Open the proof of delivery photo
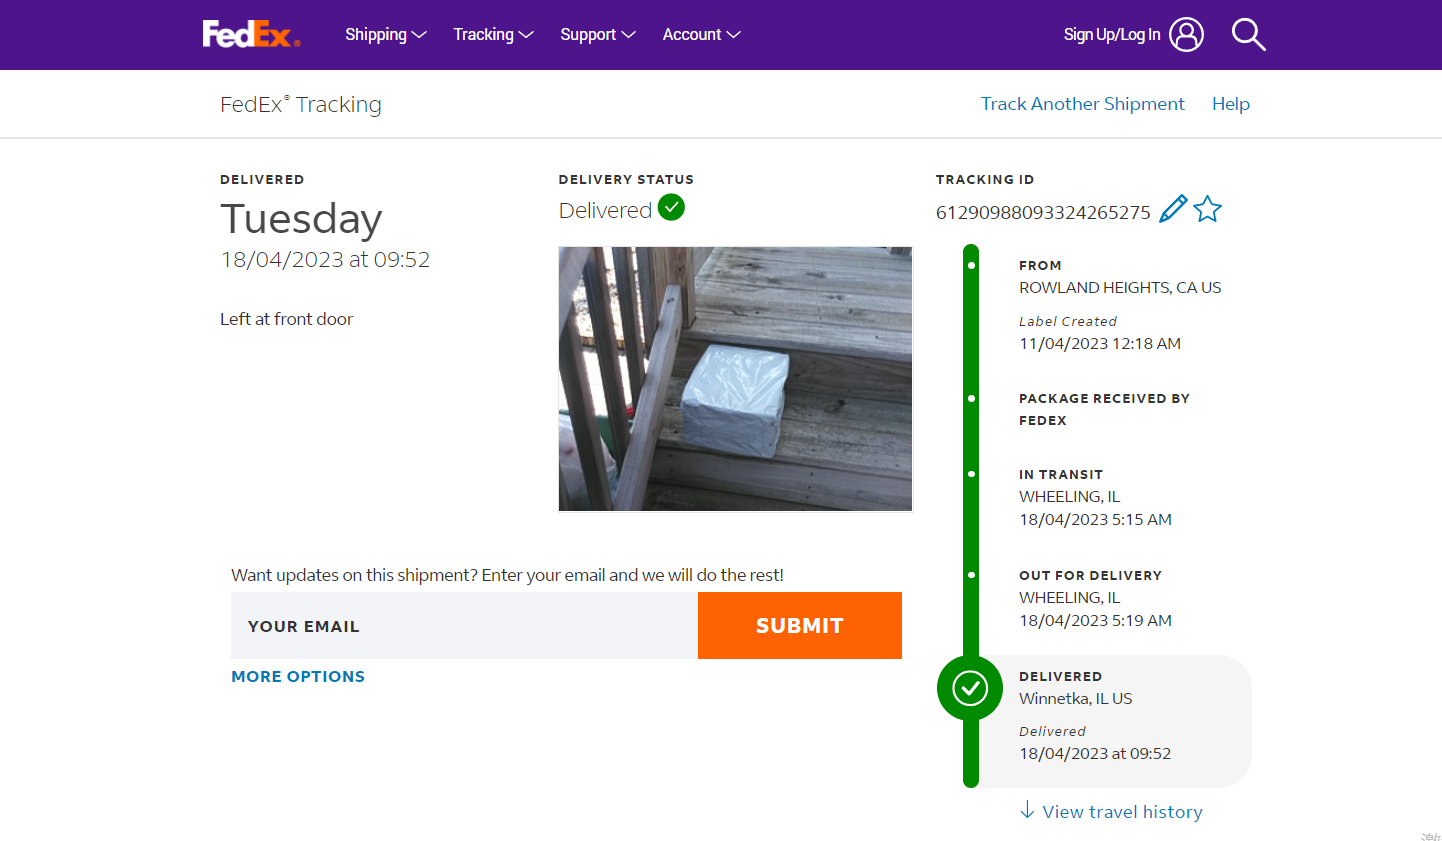The image size is (1442, 841). (735, 379)
